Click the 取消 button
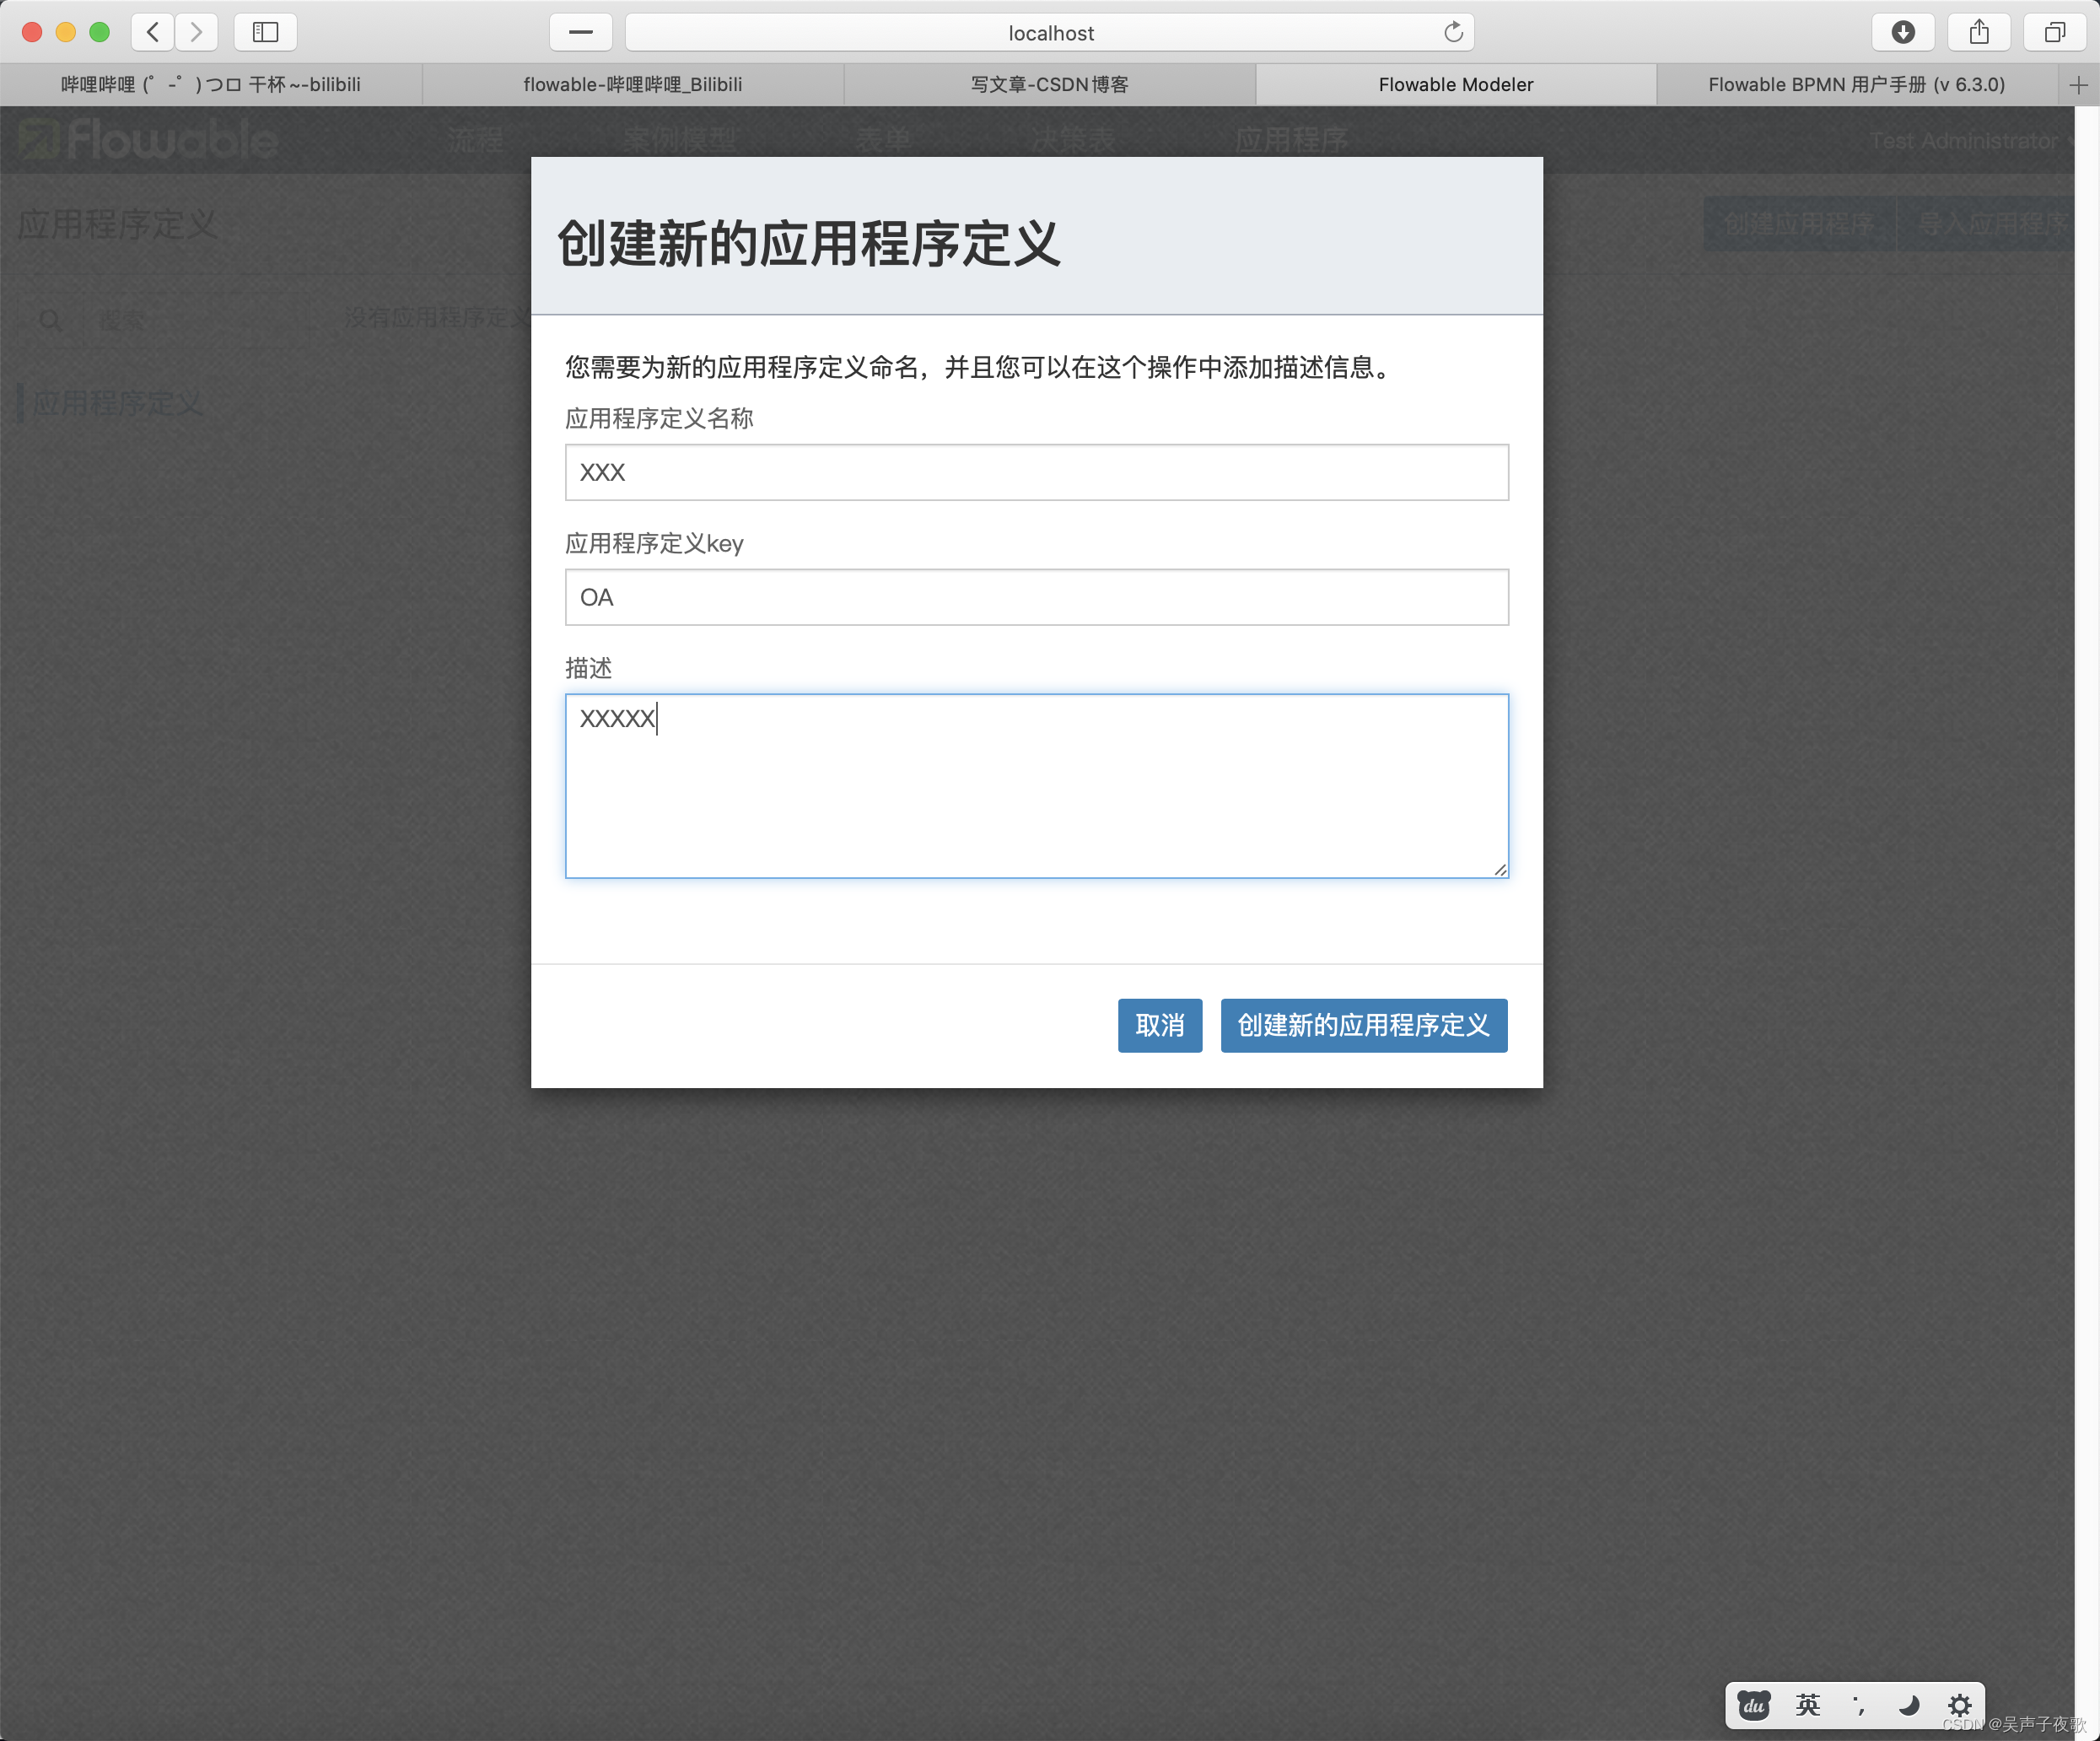 click(1160, 1025)
